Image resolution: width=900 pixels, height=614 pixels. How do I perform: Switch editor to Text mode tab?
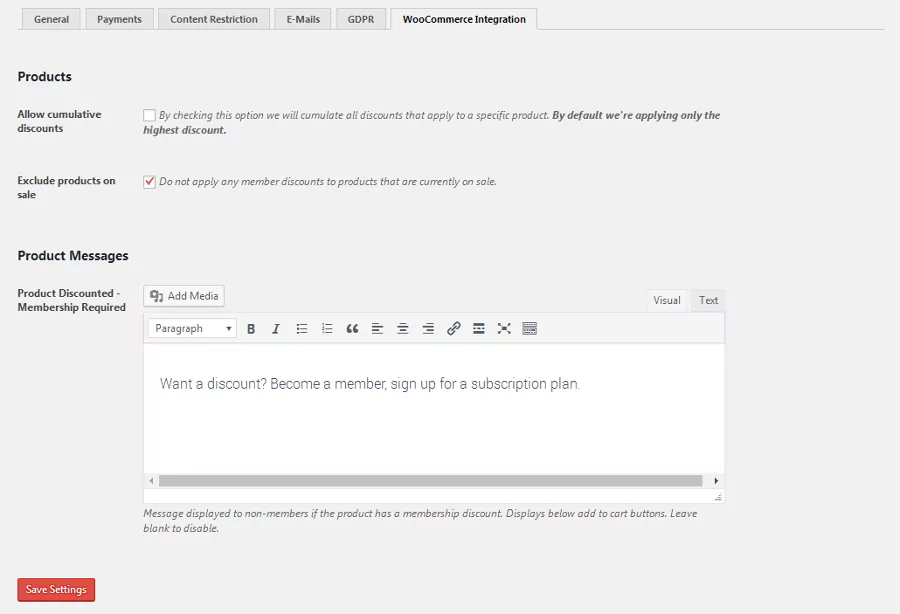click(708, 300)
